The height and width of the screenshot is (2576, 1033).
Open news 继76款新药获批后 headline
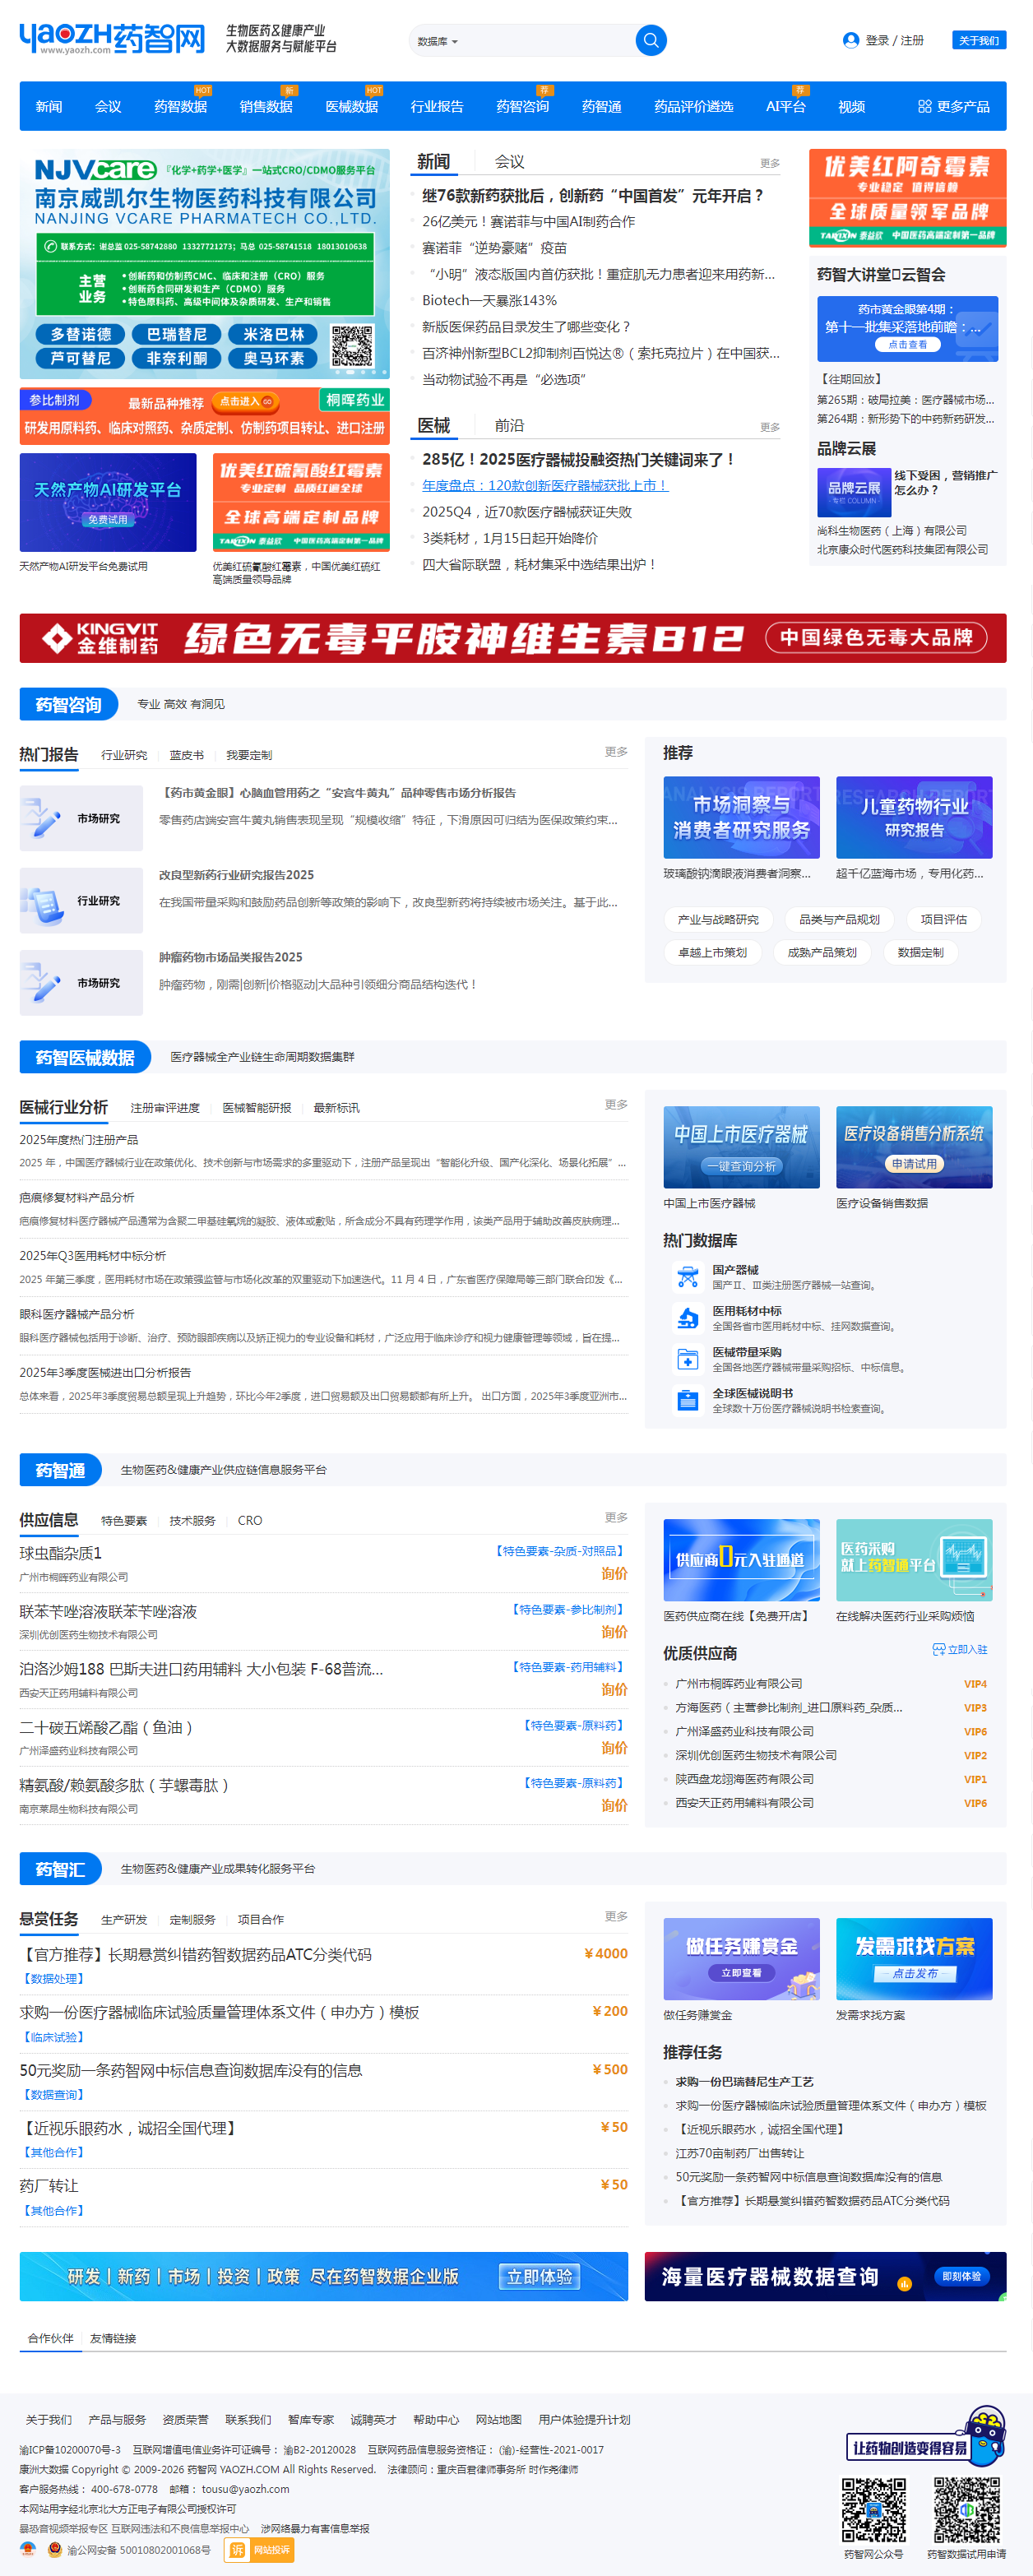(x=593, y=196)
